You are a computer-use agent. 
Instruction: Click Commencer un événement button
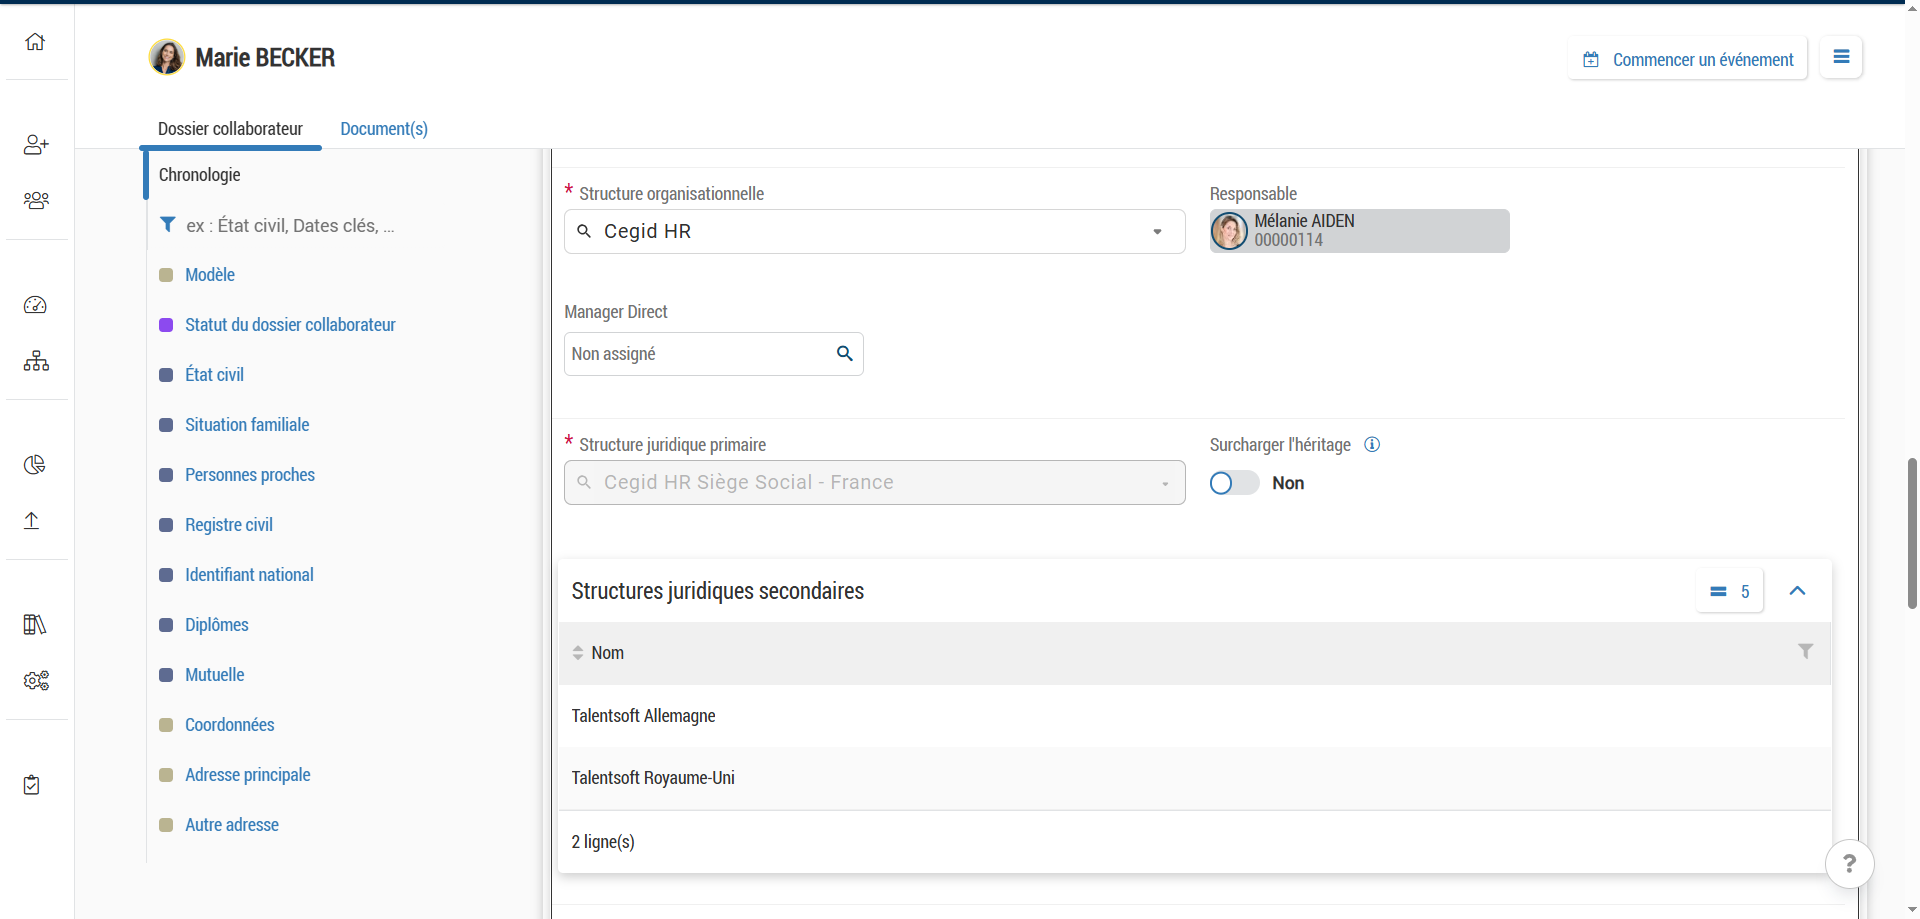[x=1687, y=59]
